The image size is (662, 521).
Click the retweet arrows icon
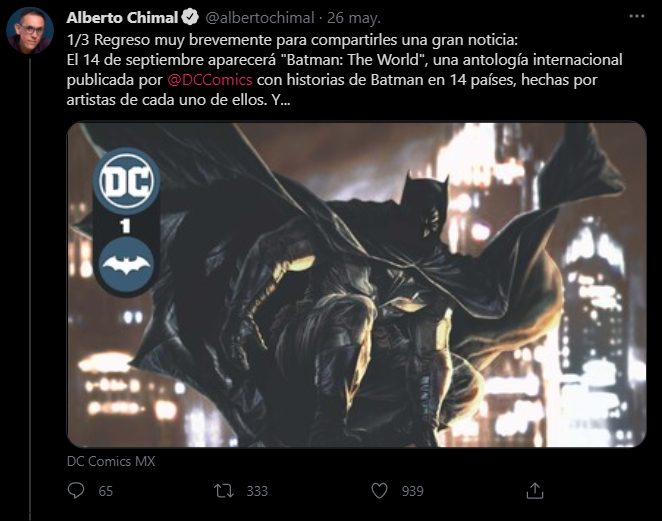tap(223, 491)
